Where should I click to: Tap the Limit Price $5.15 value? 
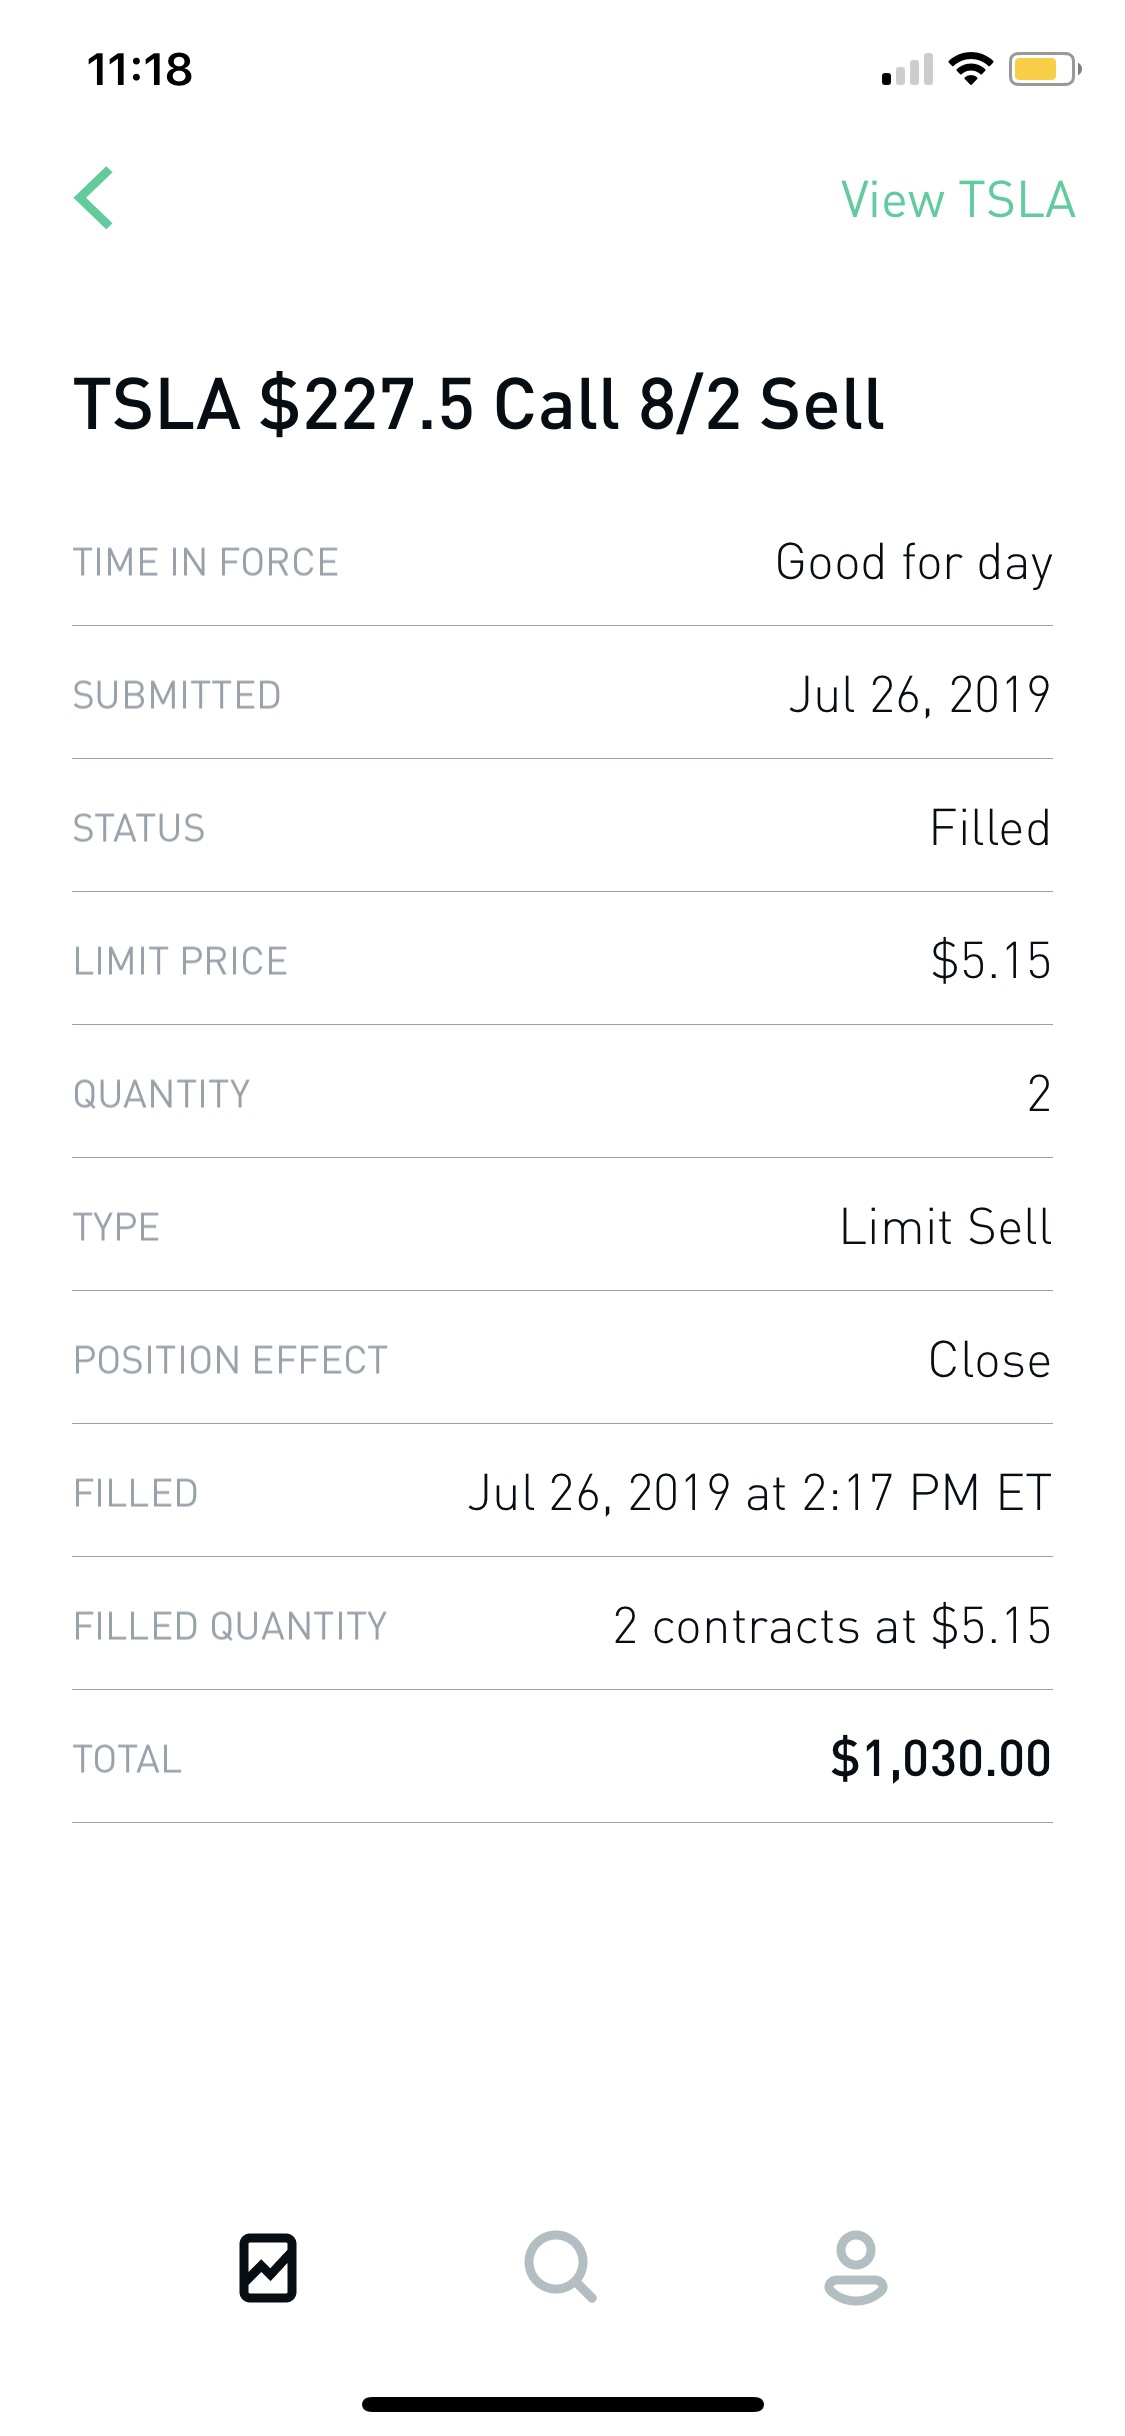(991, 961)
